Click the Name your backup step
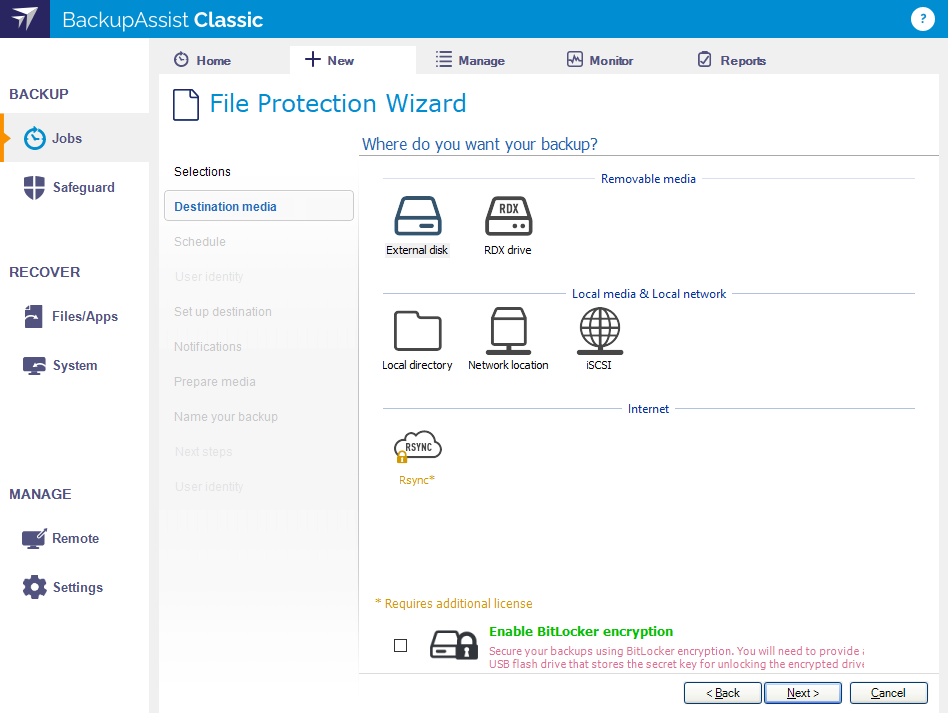The height and width of the screenshot is (713, 948). click(x=226, y=417)
